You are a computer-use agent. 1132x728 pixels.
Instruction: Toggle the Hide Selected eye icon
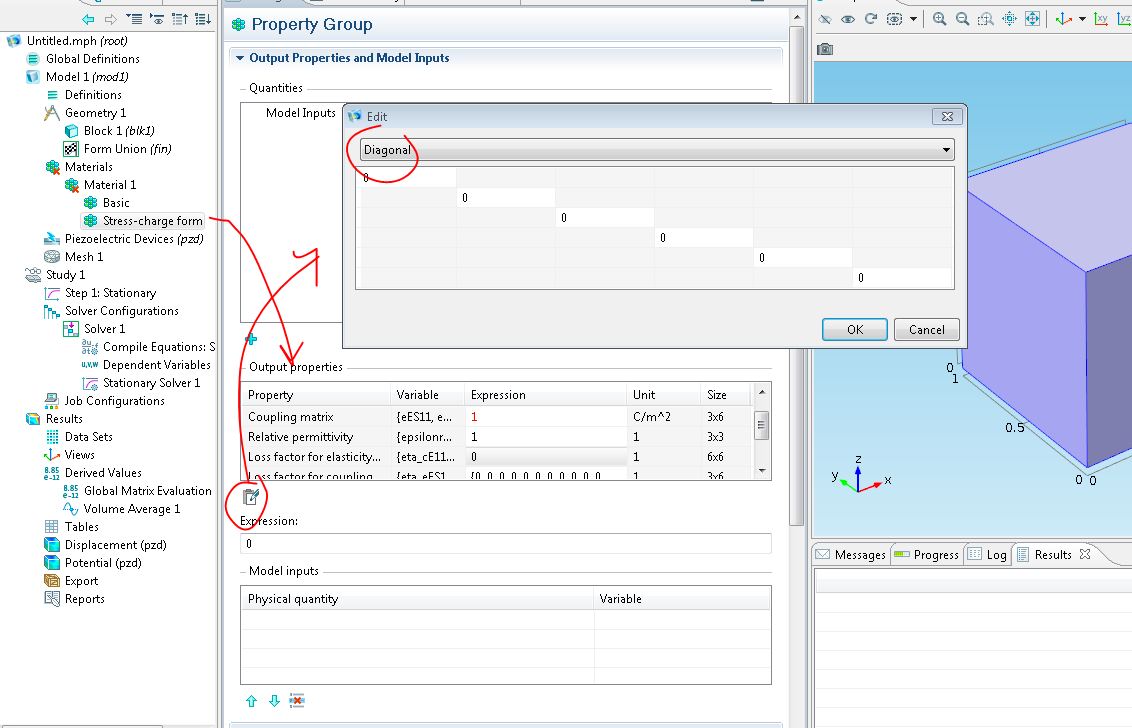[x=826, y=18]
